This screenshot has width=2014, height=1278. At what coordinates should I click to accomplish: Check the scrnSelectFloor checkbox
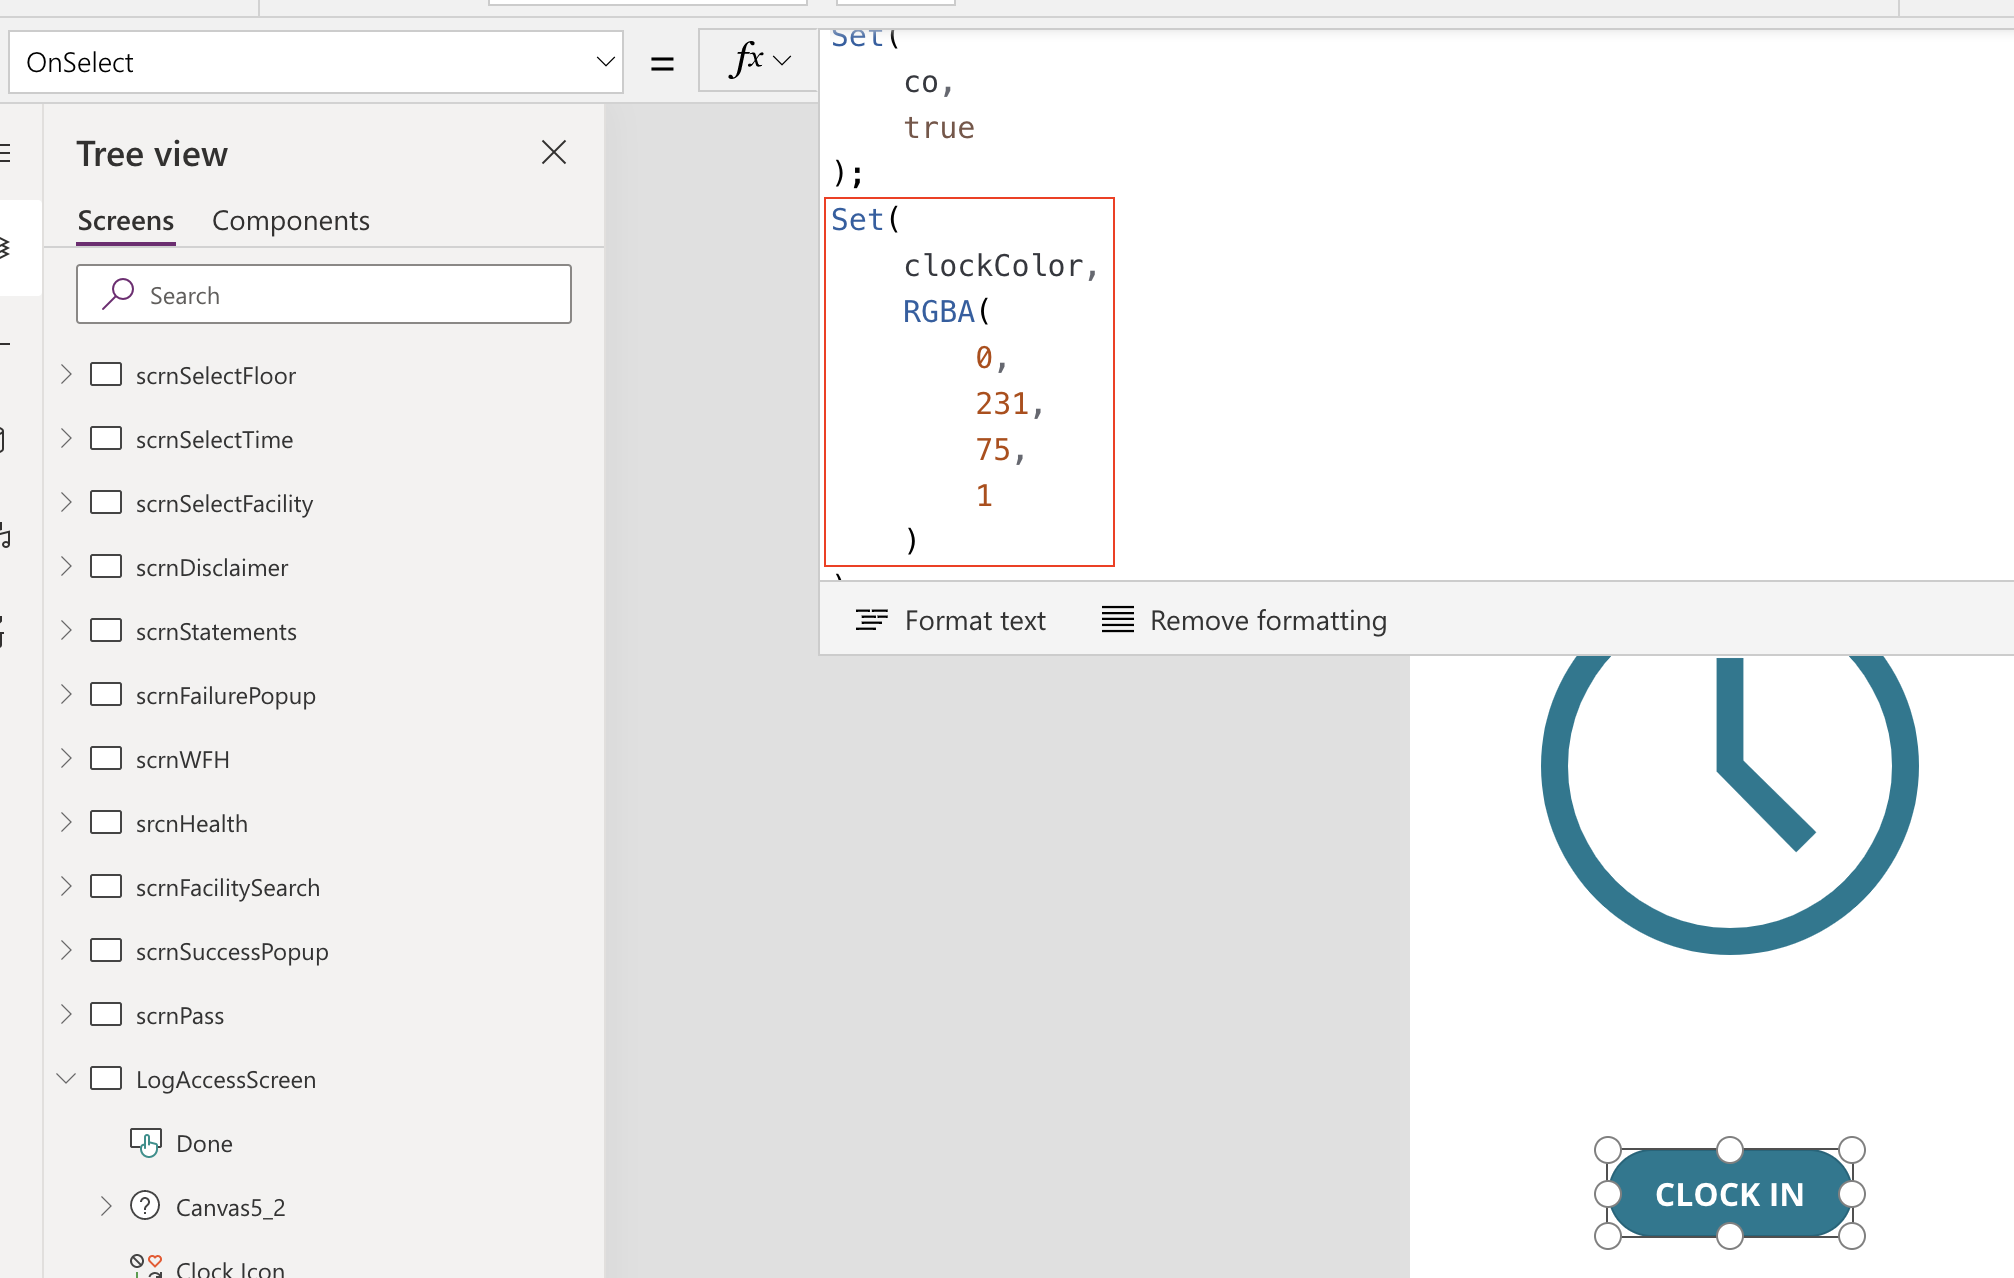[107, 373]
